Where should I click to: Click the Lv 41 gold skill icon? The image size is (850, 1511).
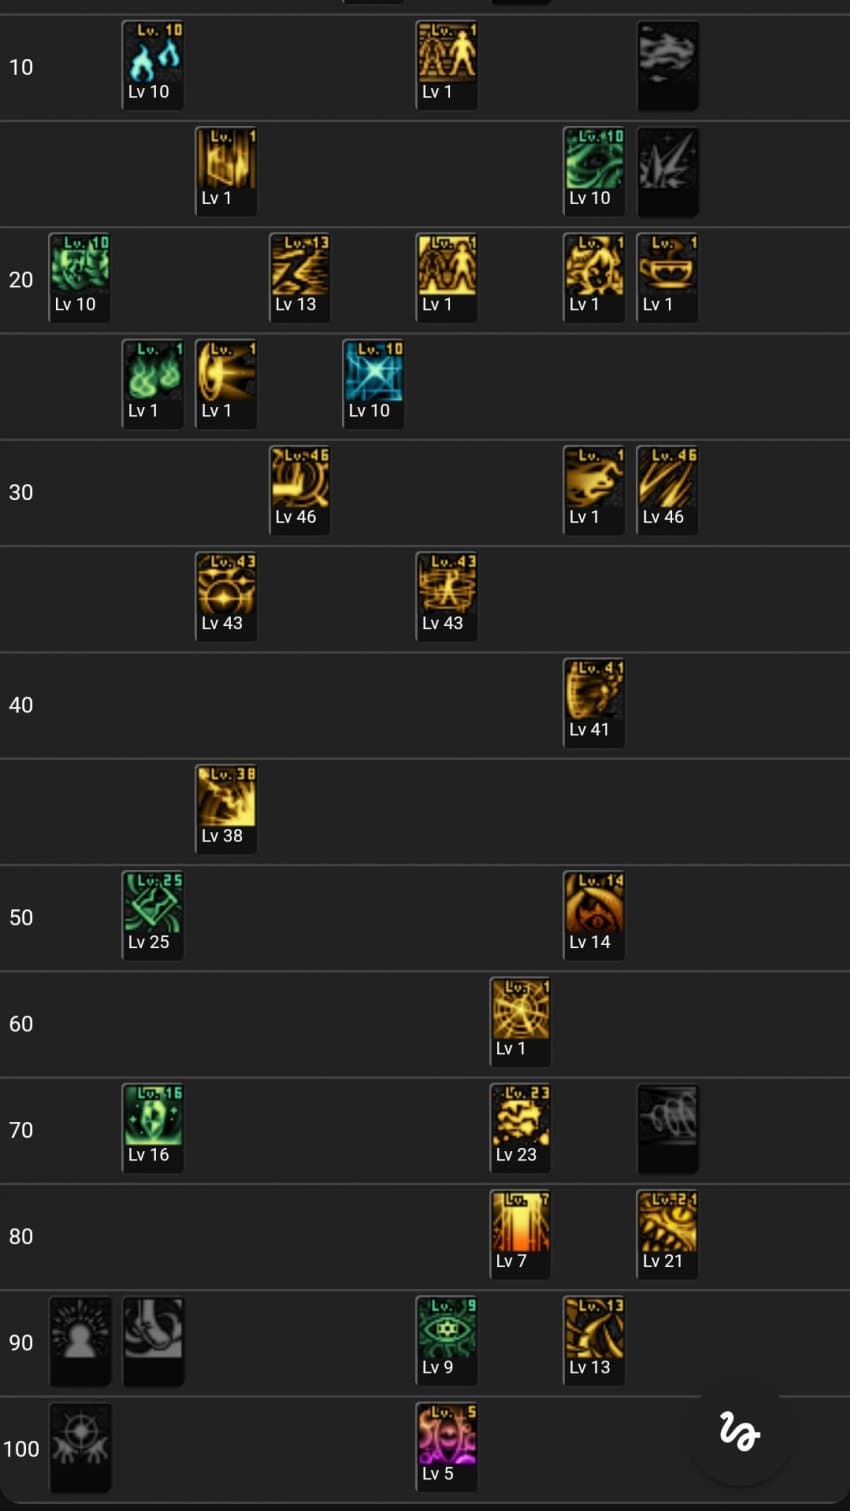point(594,703)
